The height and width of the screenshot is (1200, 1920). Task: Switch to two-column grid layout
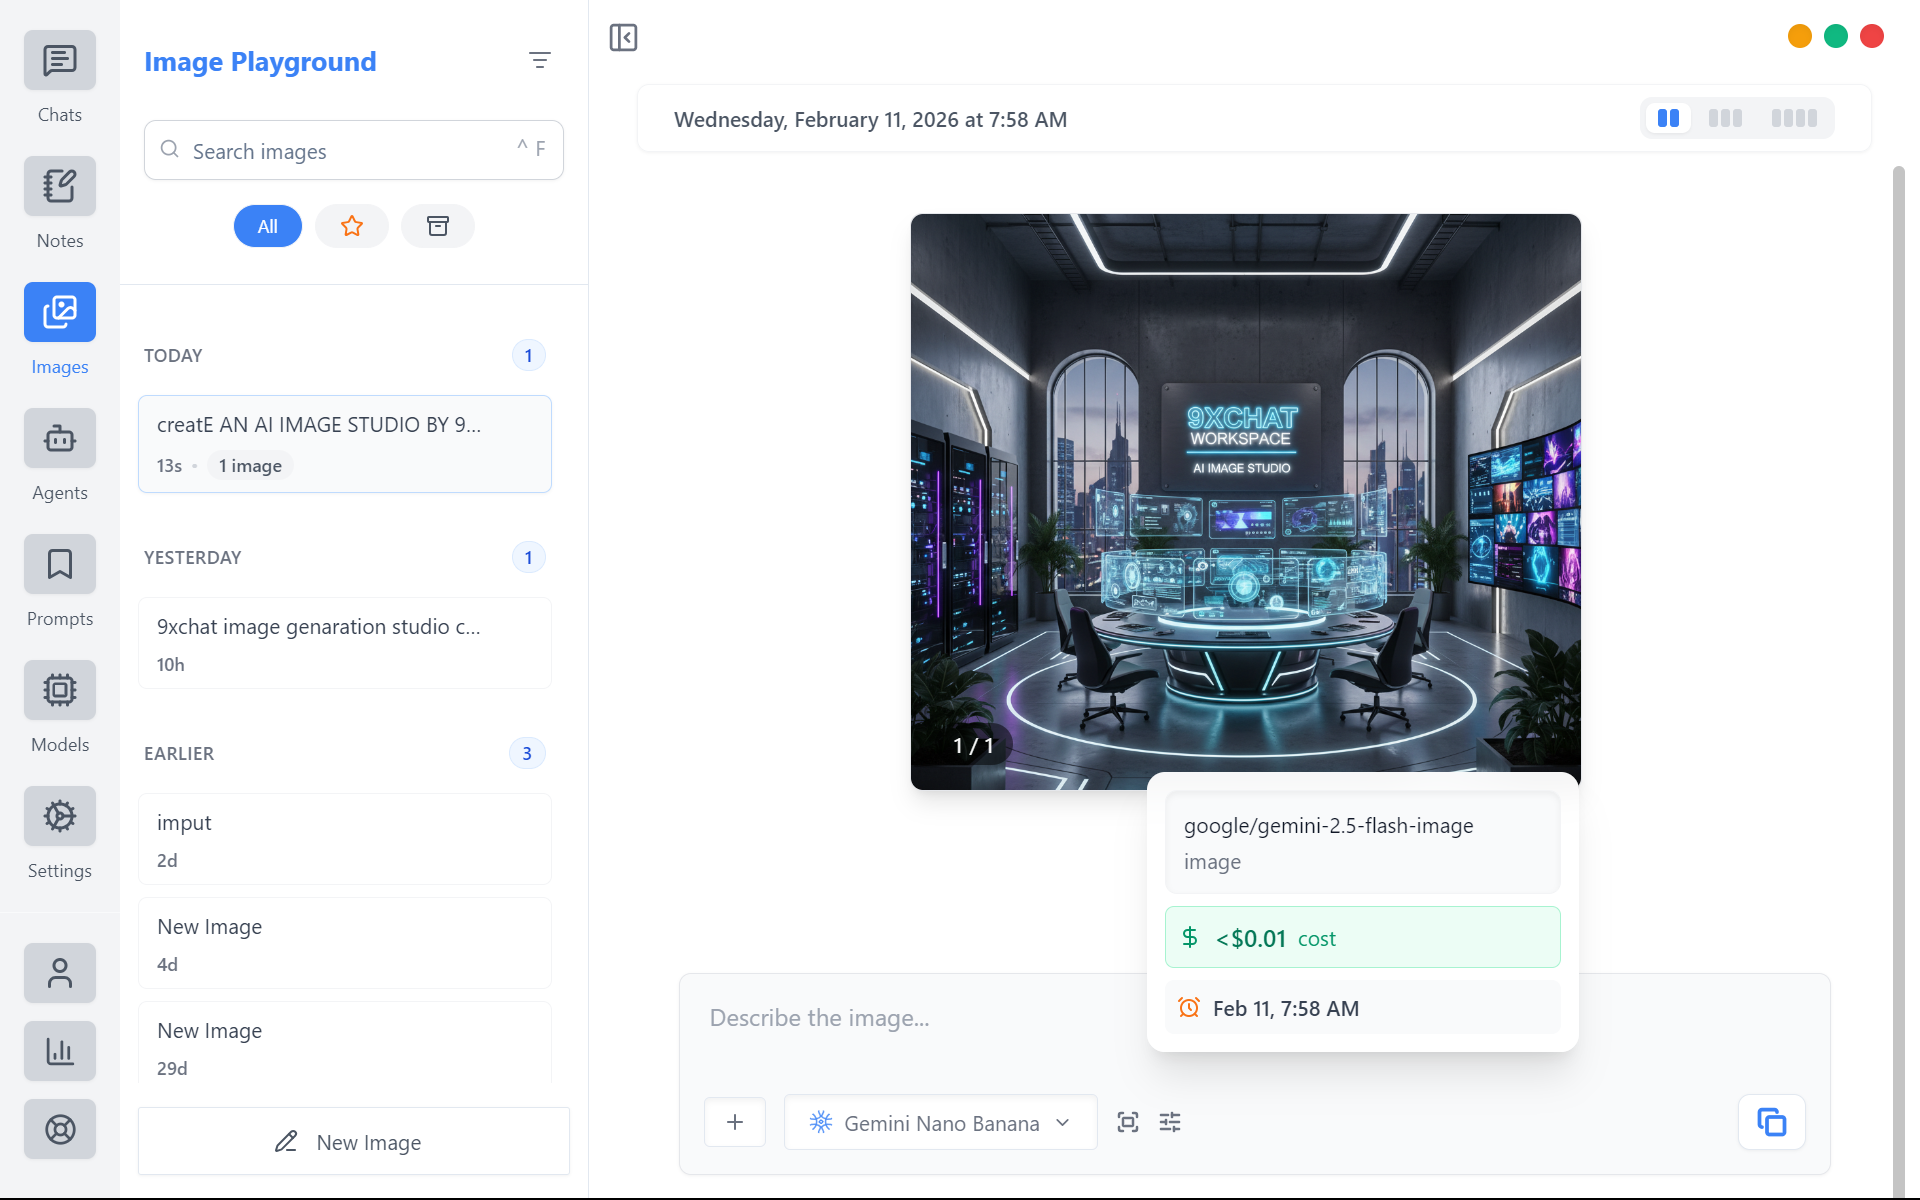(x=1668, y=118)
